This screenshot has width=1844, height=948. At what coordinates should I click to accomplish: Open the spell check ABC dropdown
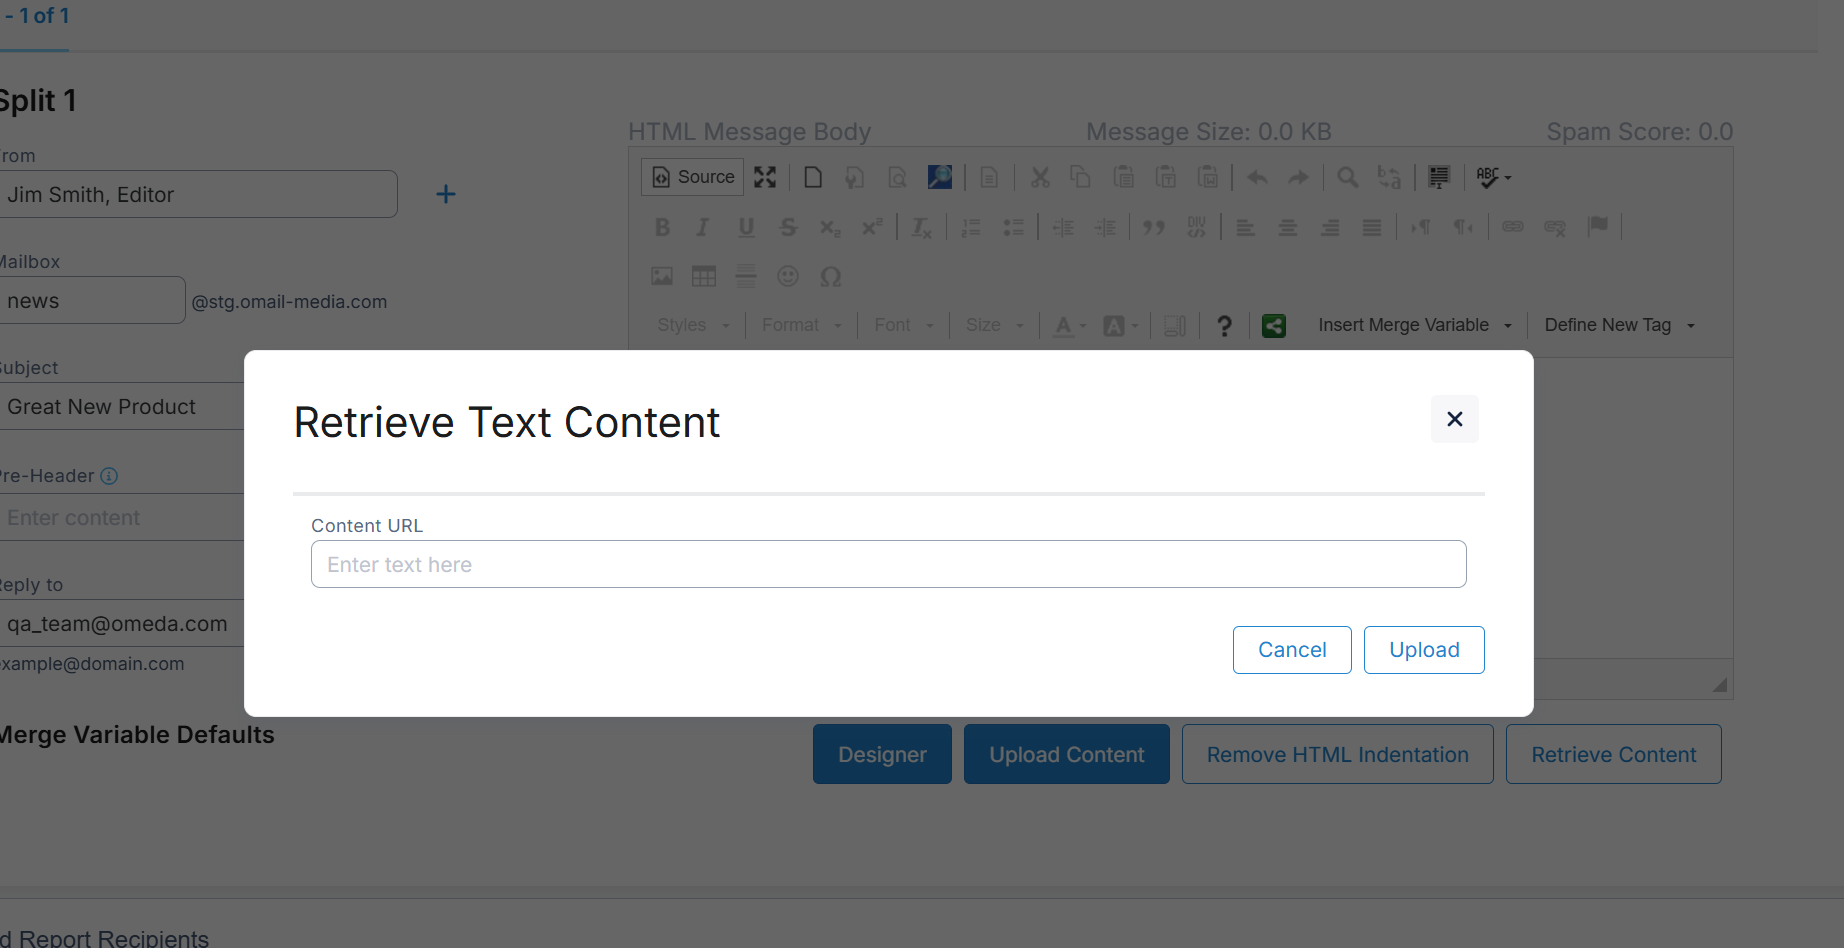[1493, 177]
